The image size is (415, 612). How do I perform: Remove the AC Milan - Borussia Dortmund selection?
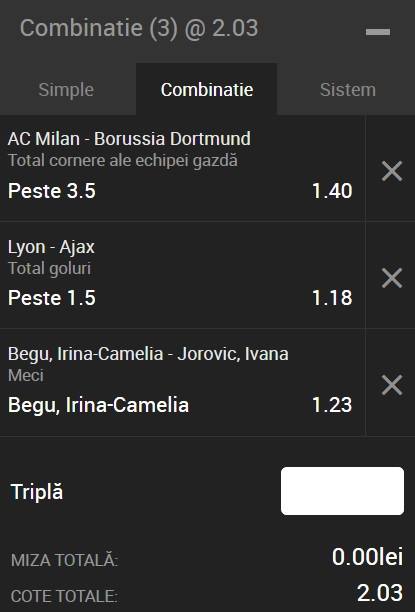[392, 171]
